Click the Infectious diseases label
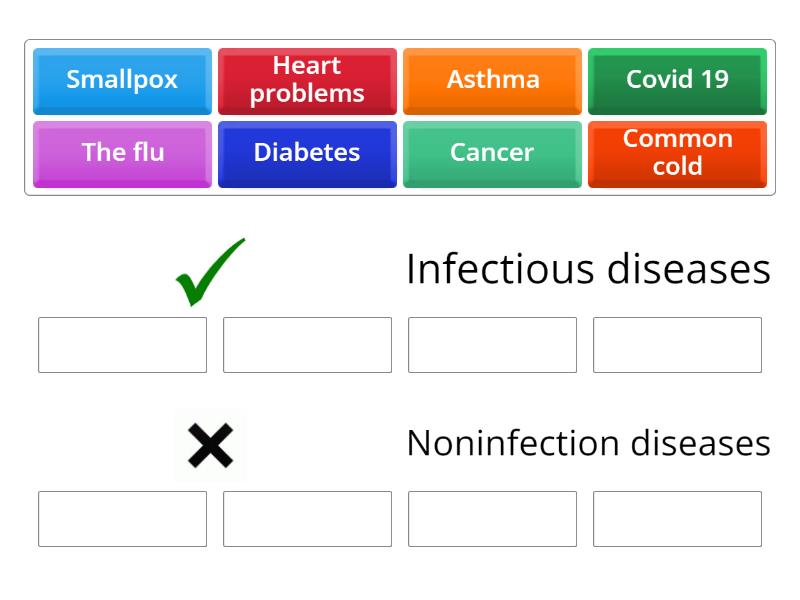 tap(588, 268)
